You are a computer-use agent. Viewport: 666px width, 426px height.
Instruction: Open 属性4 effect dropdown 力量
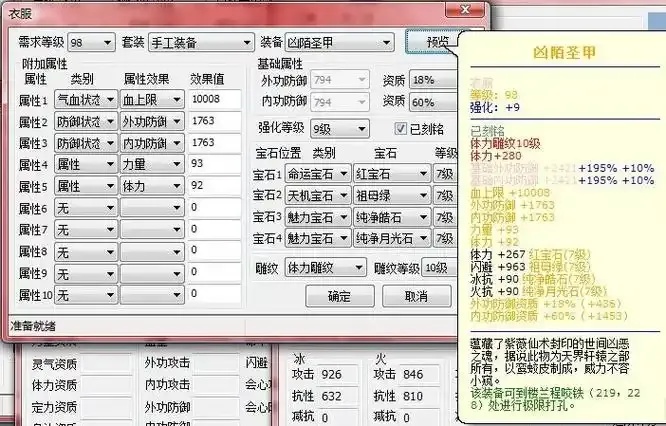tap(152, 165)
